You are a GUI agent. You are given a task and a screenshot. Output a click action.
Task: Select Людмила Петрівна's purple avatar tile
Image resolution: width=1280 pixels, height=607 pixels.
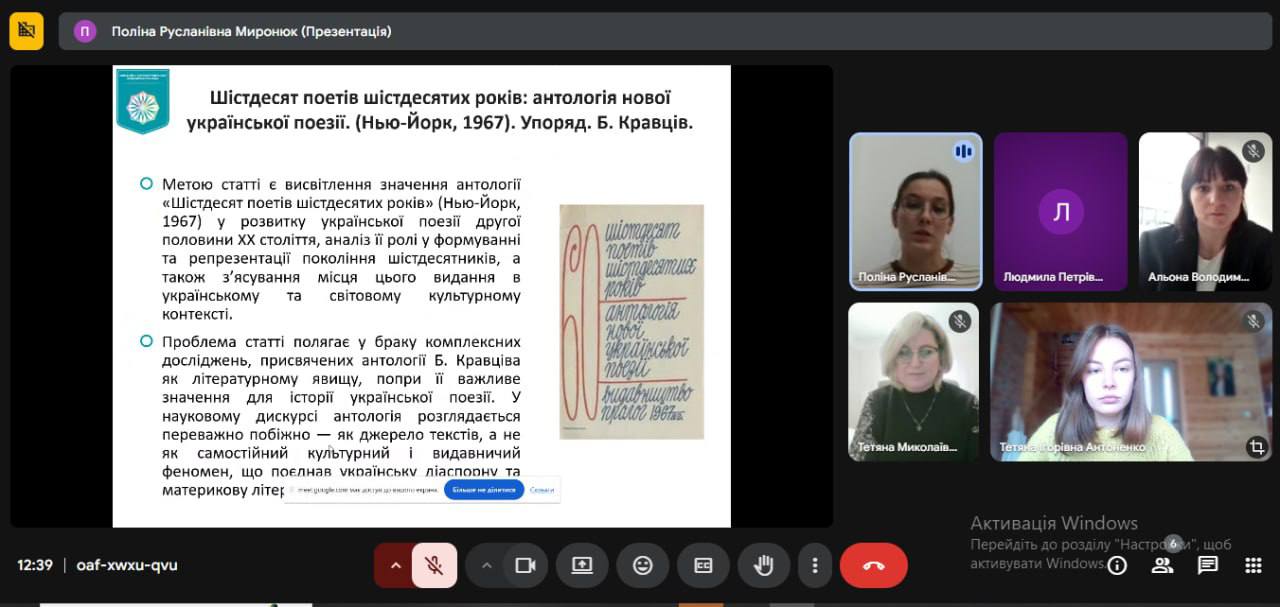[x=1060, y=211]
